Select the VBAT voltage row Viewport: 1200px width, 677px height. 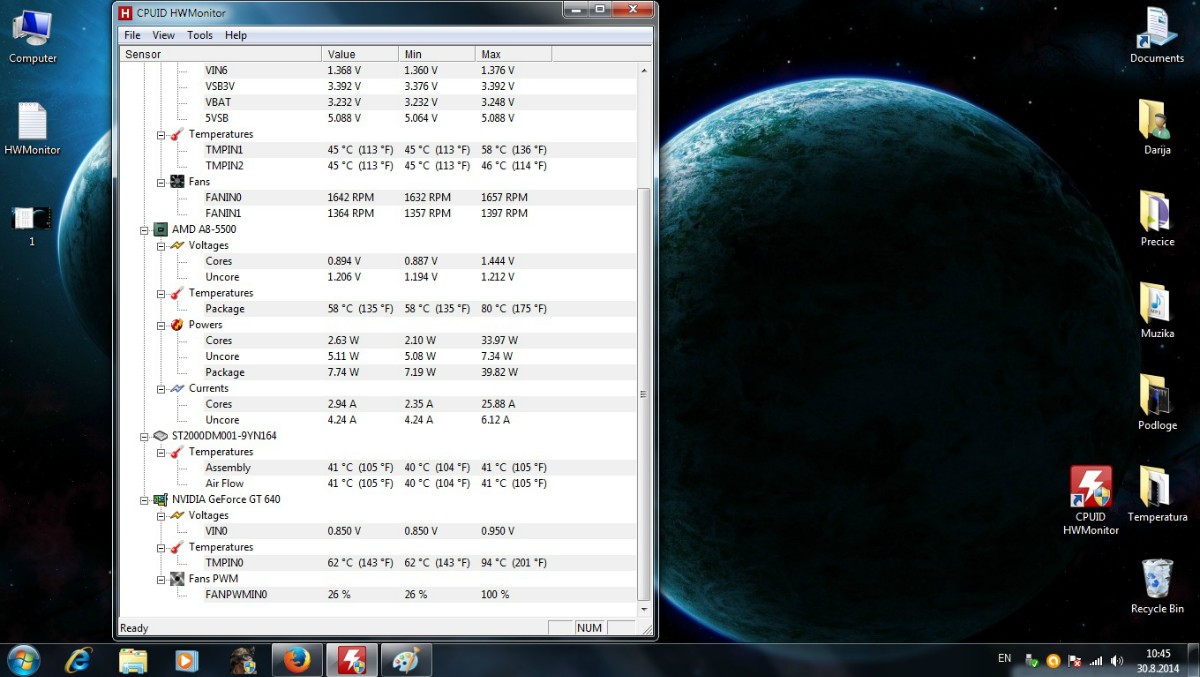(377, 102)
